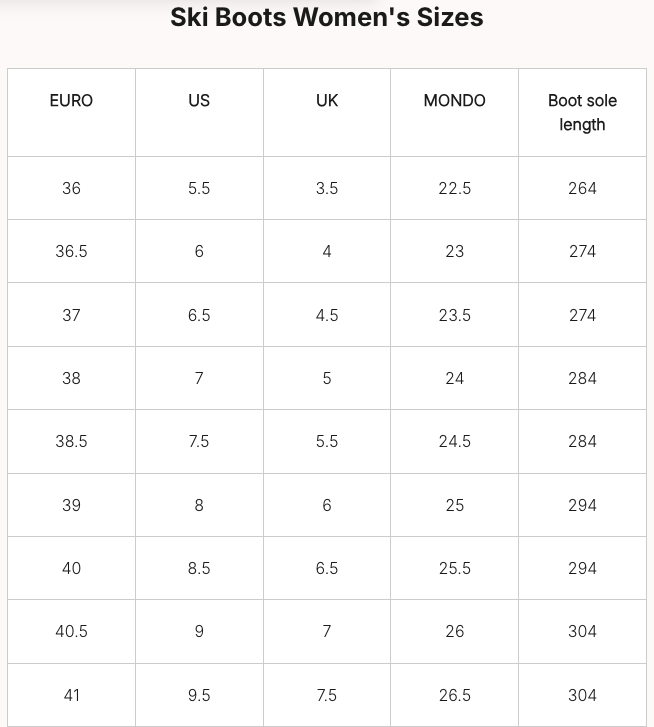Click the EURO 40.5 cell
Screen dimensions: 654x727
(71, 631)
